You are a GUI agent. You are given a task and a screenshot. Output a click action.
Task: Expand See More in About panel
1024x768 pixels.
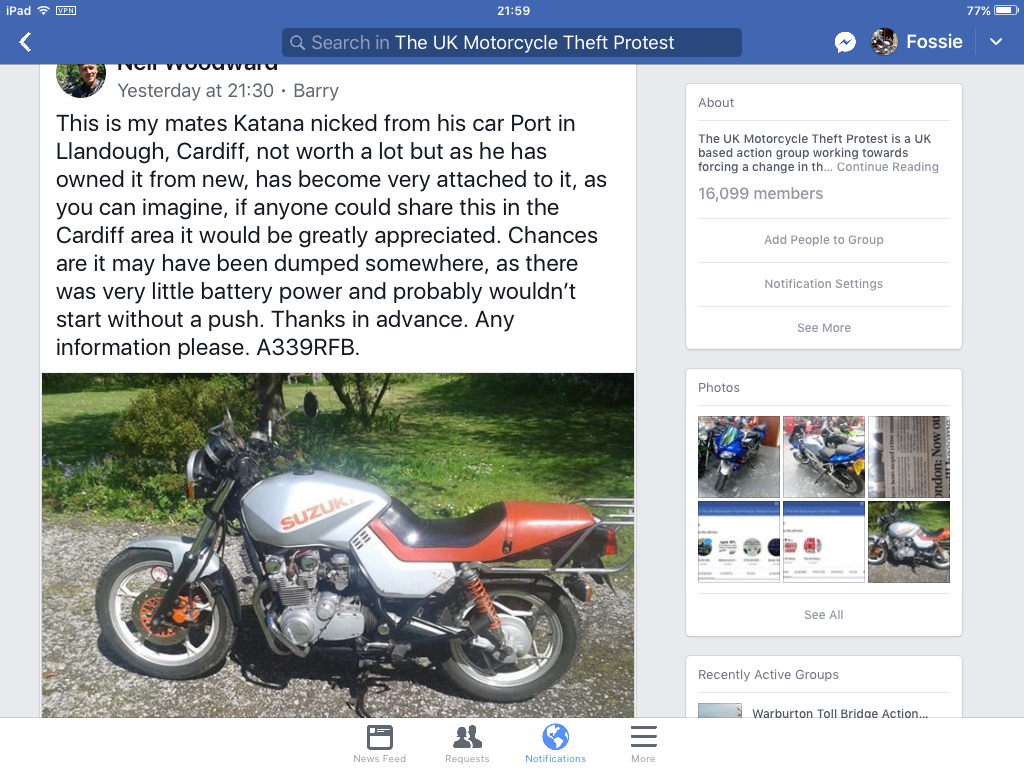point(824,328)
